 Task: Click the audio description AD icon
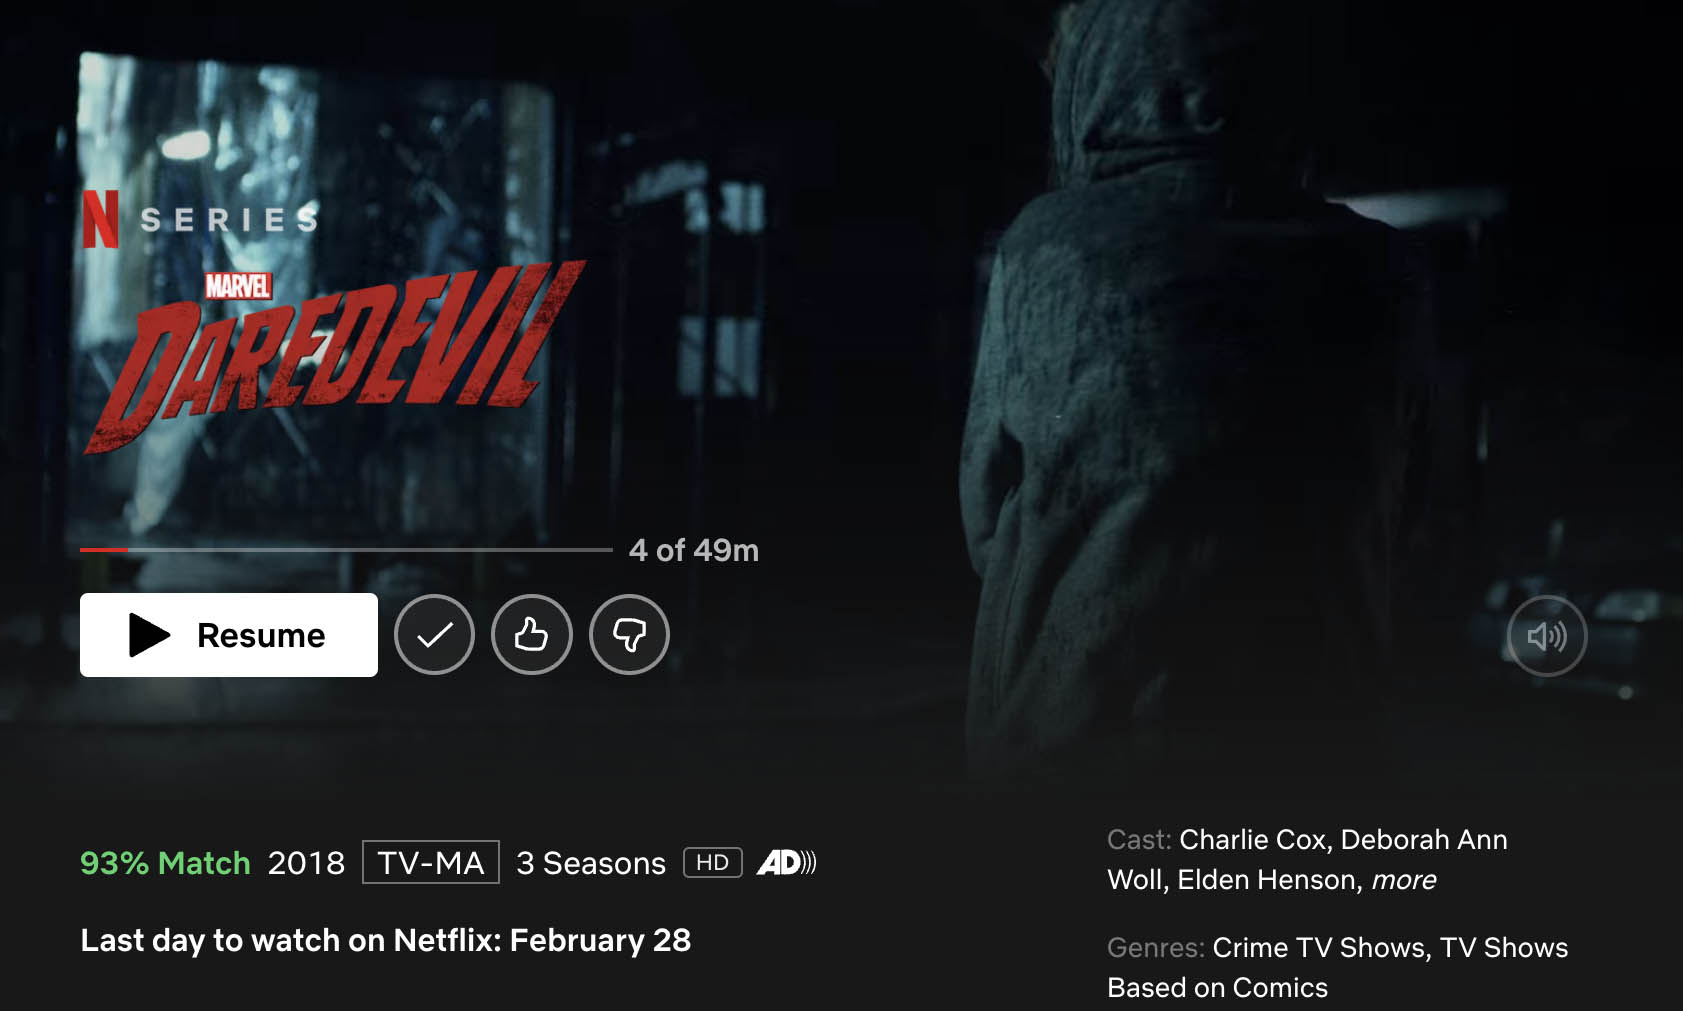(x=787, y=862)
